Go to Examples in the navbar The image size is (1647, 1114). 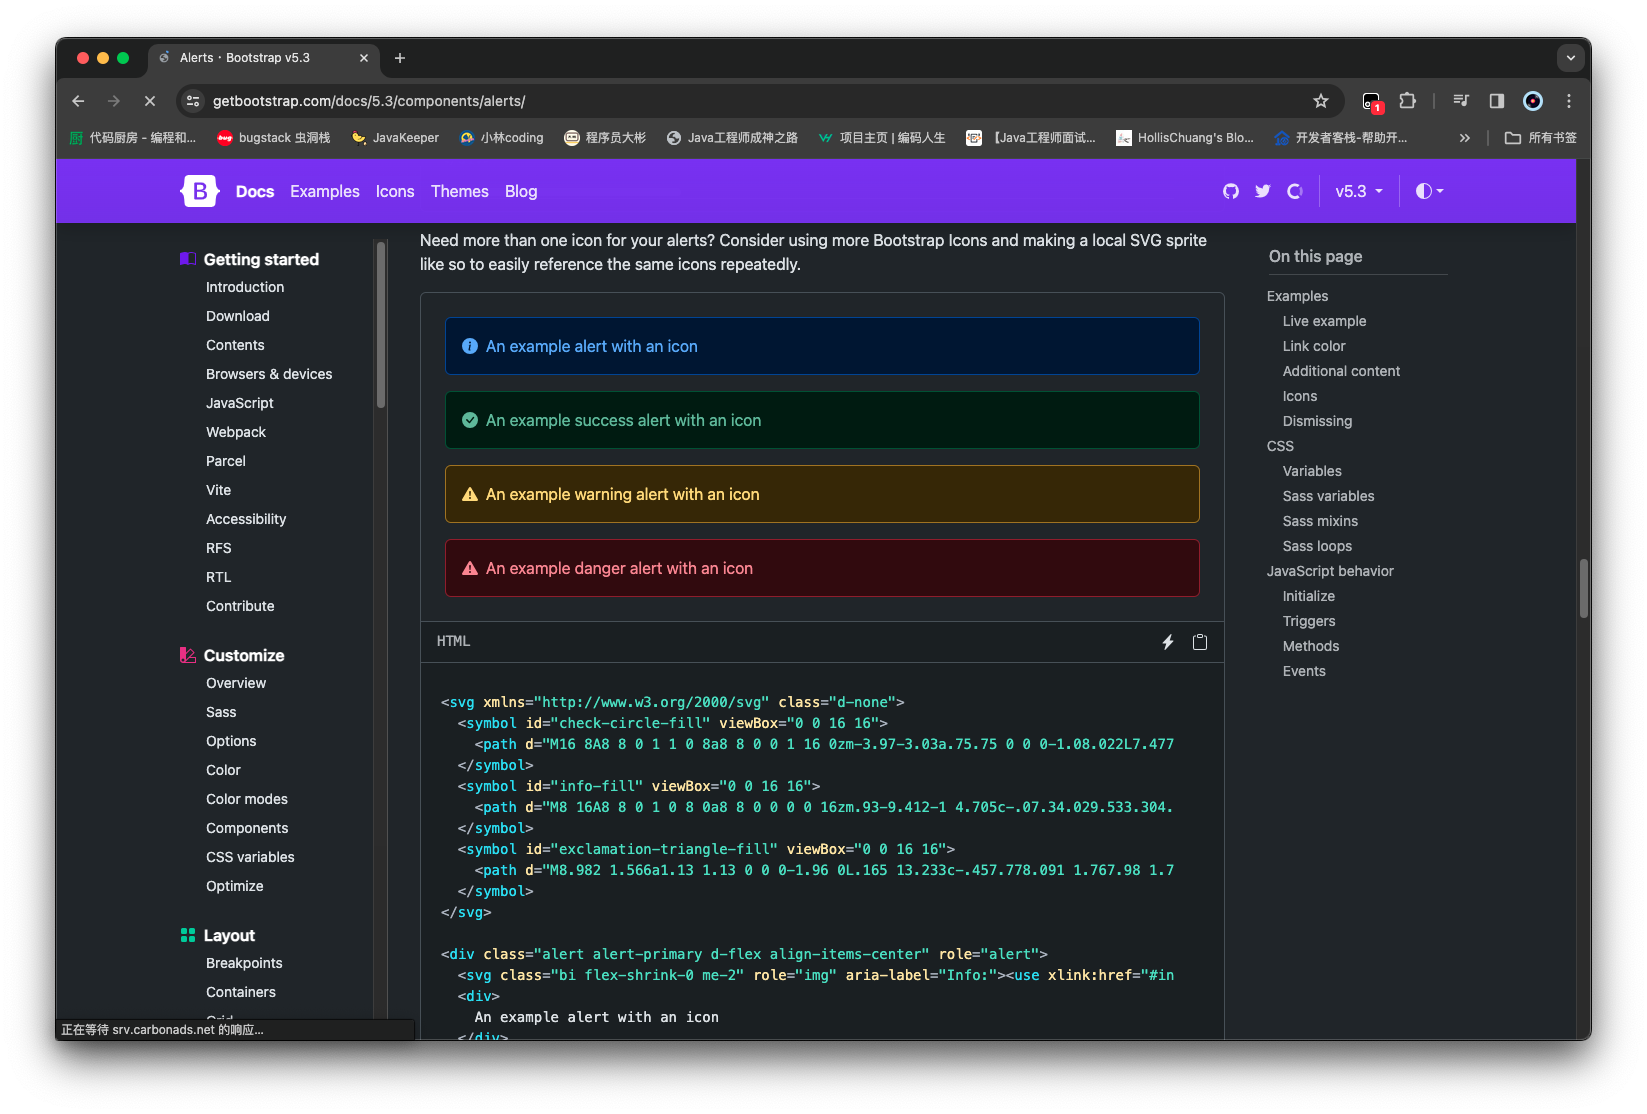click(x=325, y=191)
